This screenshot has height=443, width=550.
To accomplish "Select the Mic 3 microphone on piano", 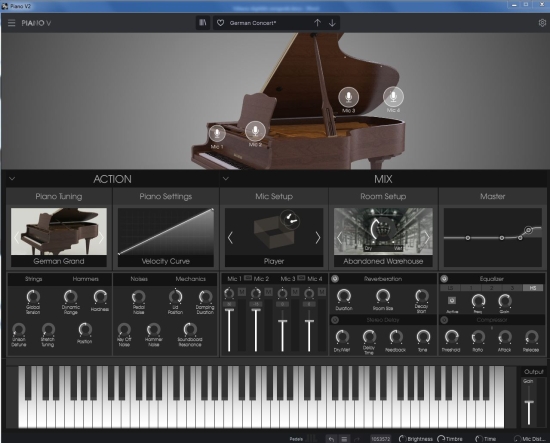I will [x=348, y=97].
